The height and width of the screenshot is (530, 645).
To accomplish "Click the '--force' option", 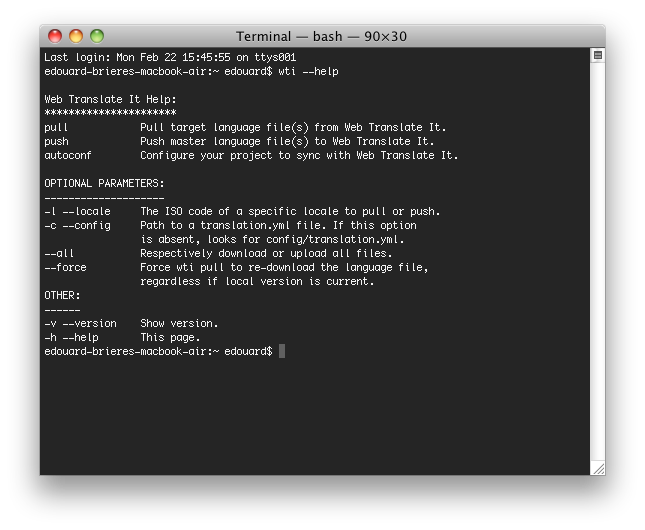I will 65,267.
